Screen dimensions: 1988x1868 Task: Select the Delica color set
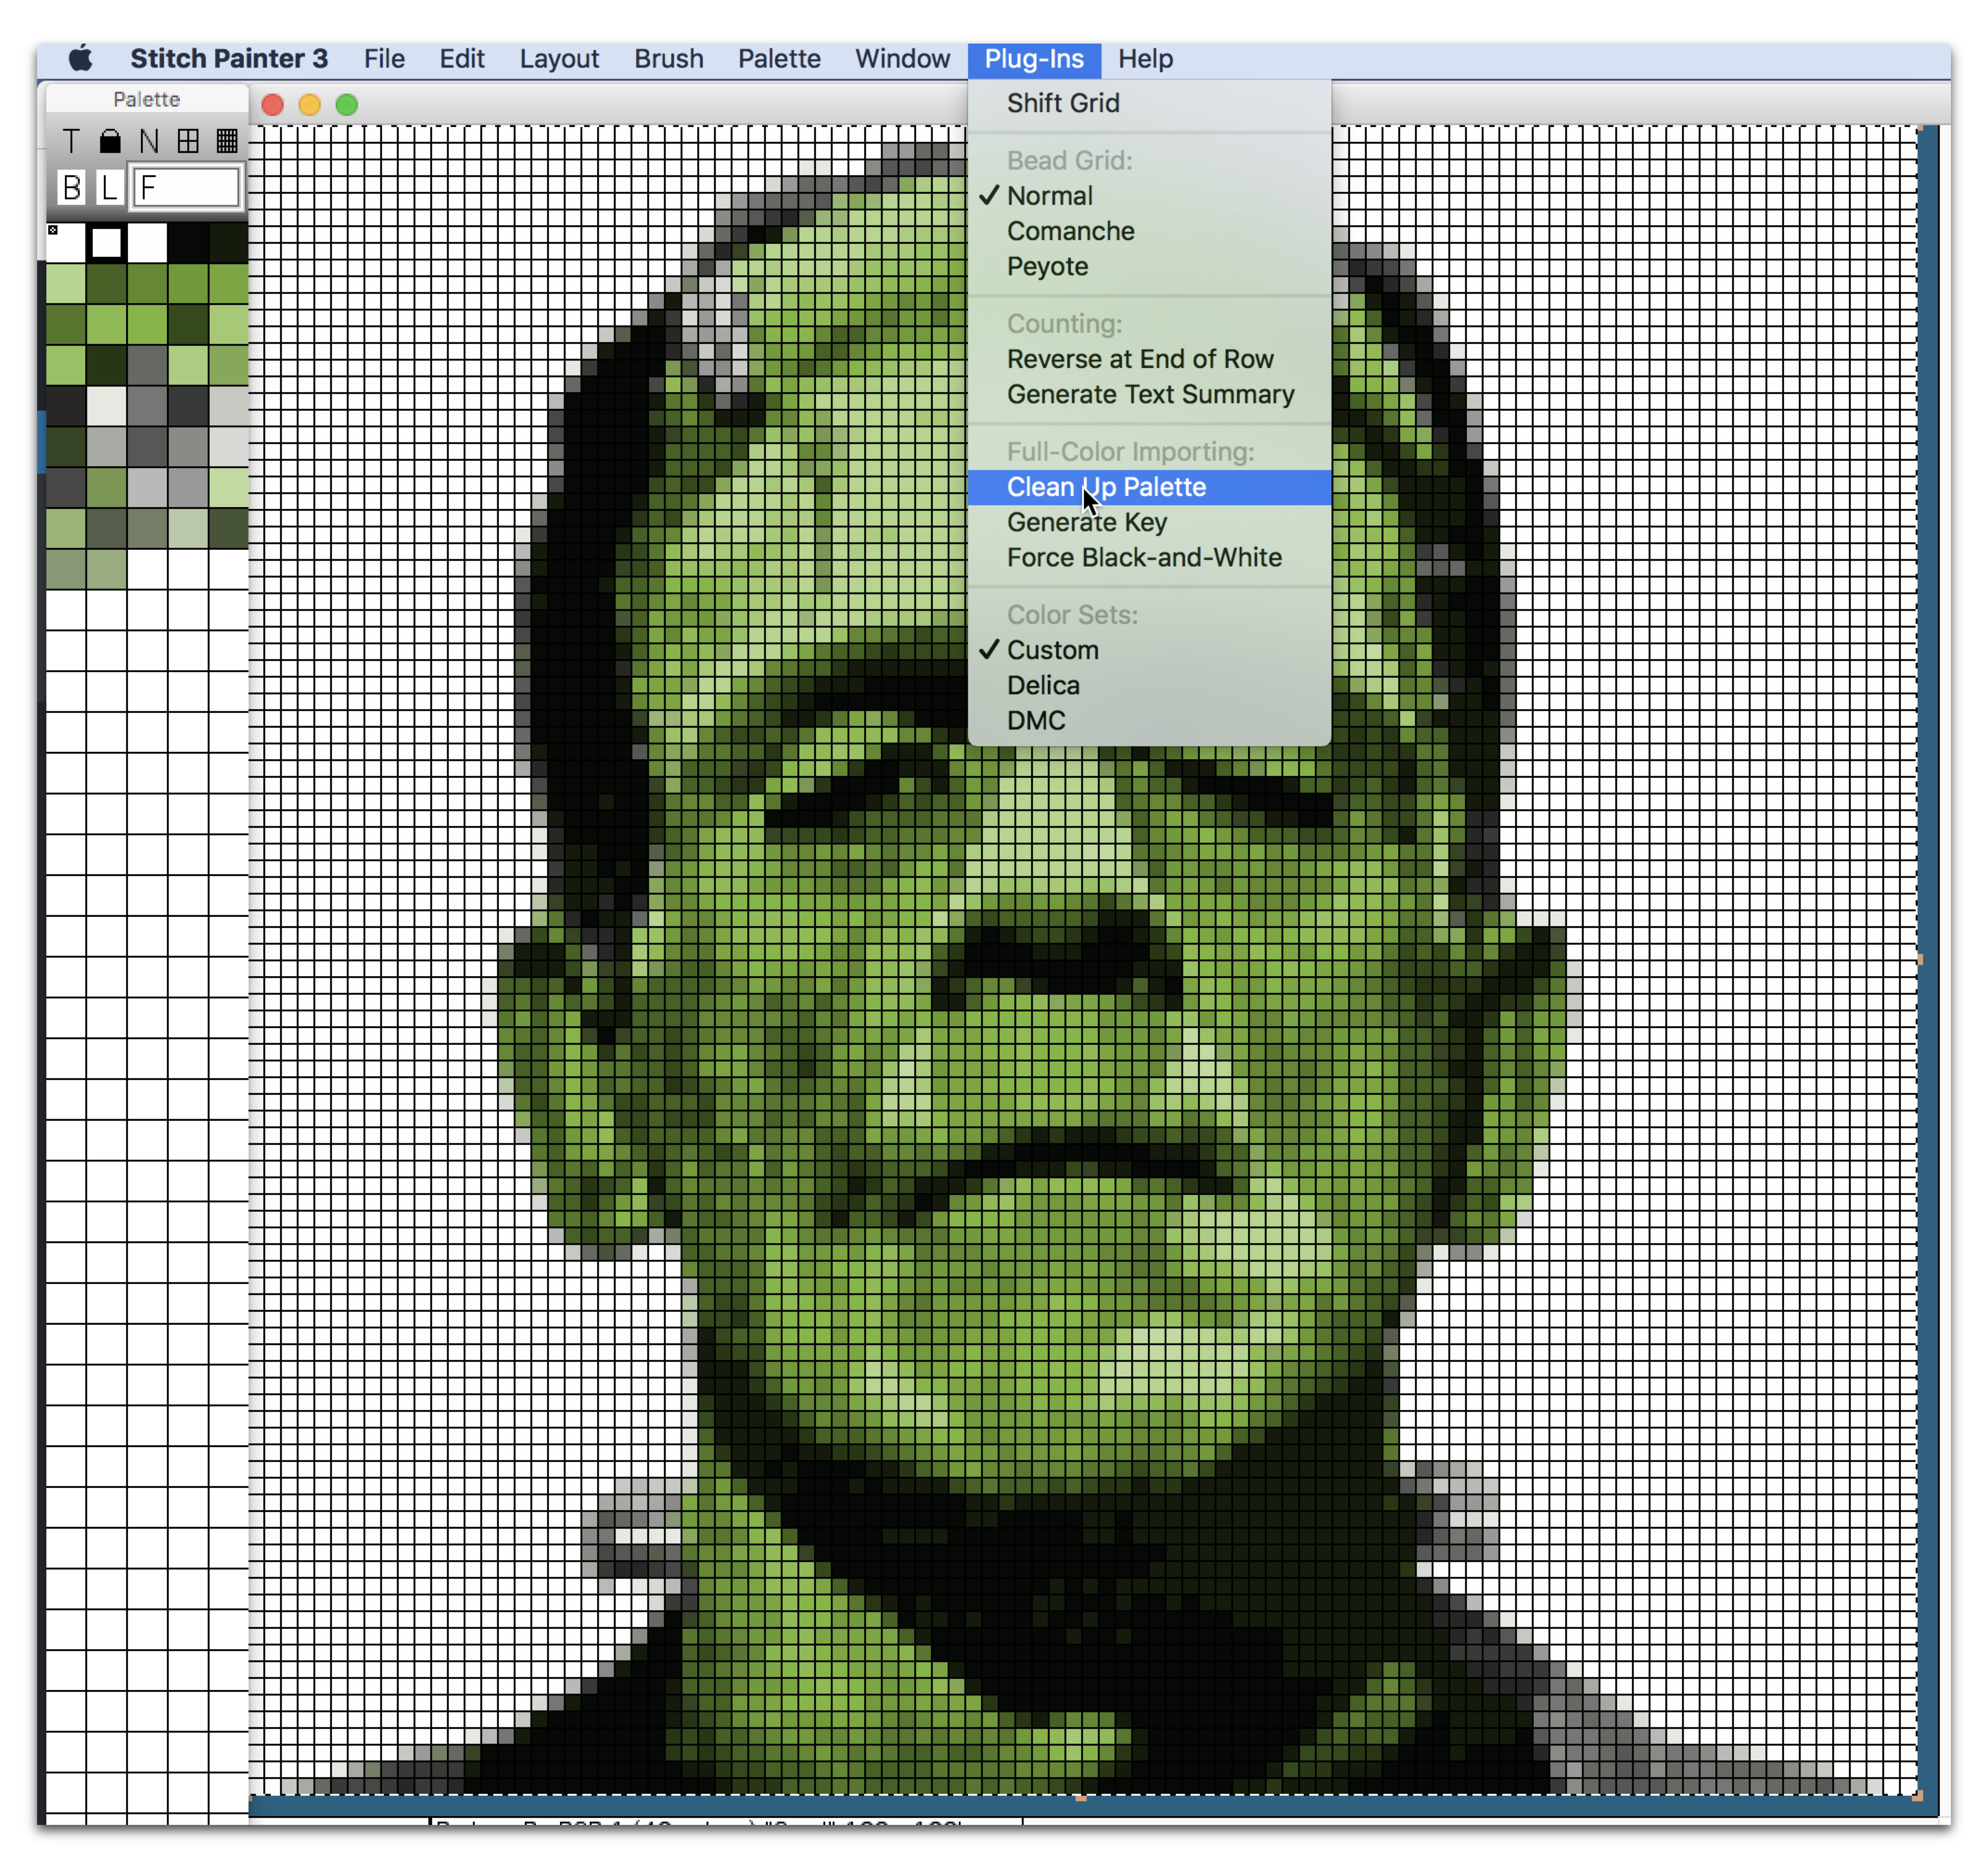tap(1150, 686)
